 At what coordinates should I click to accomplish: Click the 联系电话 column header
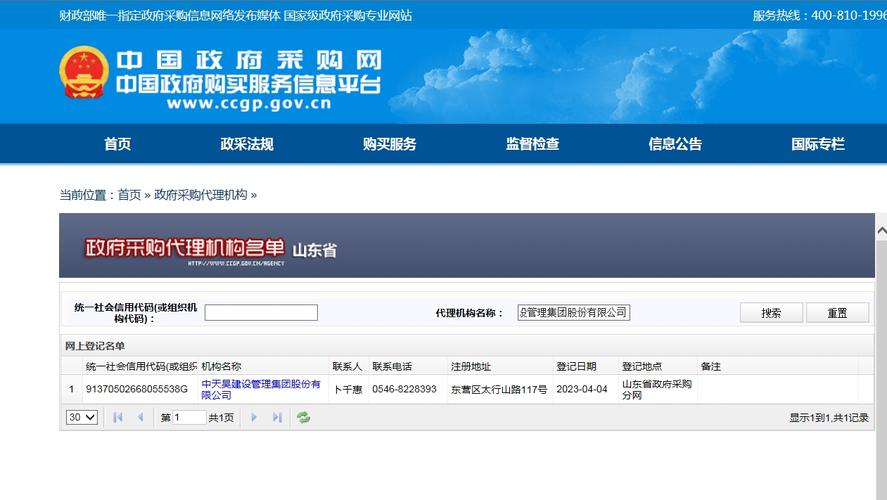click(392, 367)
